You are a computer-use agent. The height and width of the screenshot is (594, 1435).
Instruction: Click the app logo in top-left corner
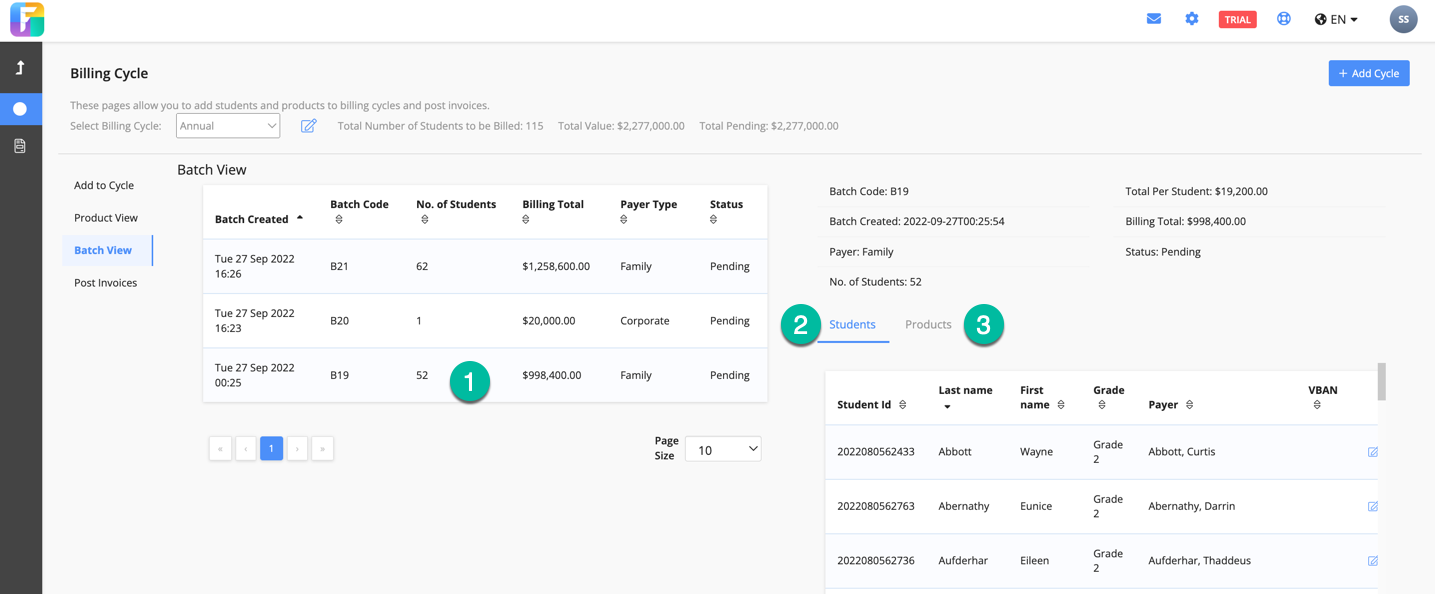click(x=27, y=20)
